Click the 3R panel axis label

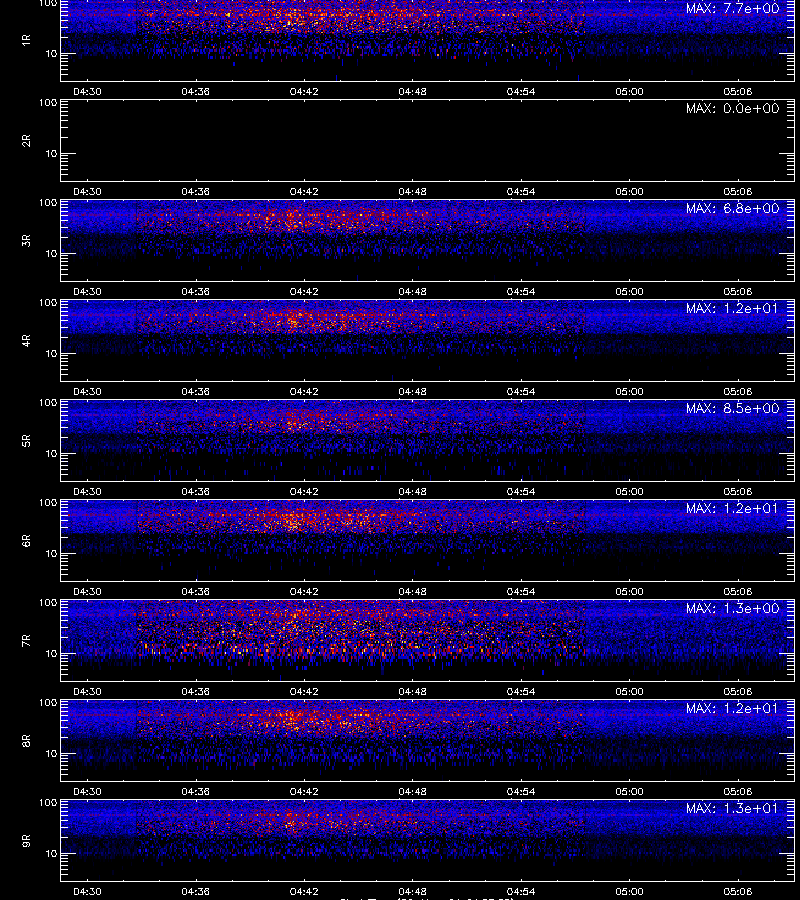coord(26,240)
